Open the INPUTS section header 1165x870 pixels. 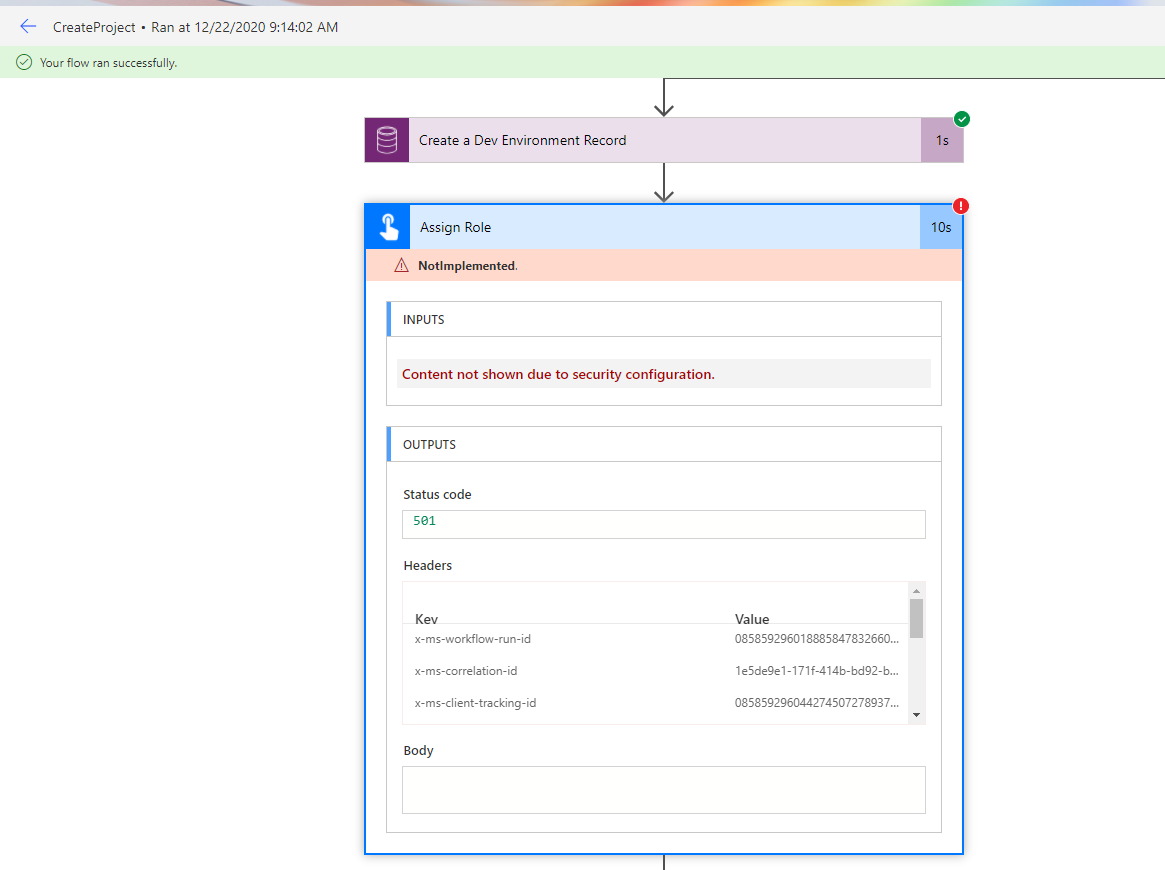(x=663, y=319)
